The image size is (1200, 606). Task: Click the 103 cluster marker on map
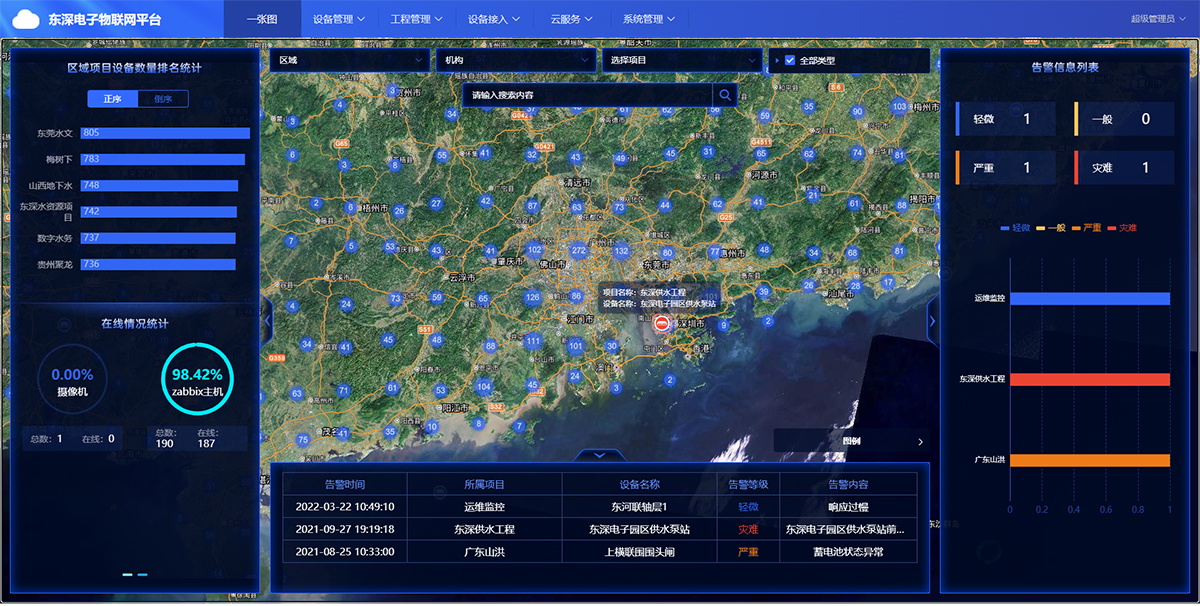(x=899, y=106)
